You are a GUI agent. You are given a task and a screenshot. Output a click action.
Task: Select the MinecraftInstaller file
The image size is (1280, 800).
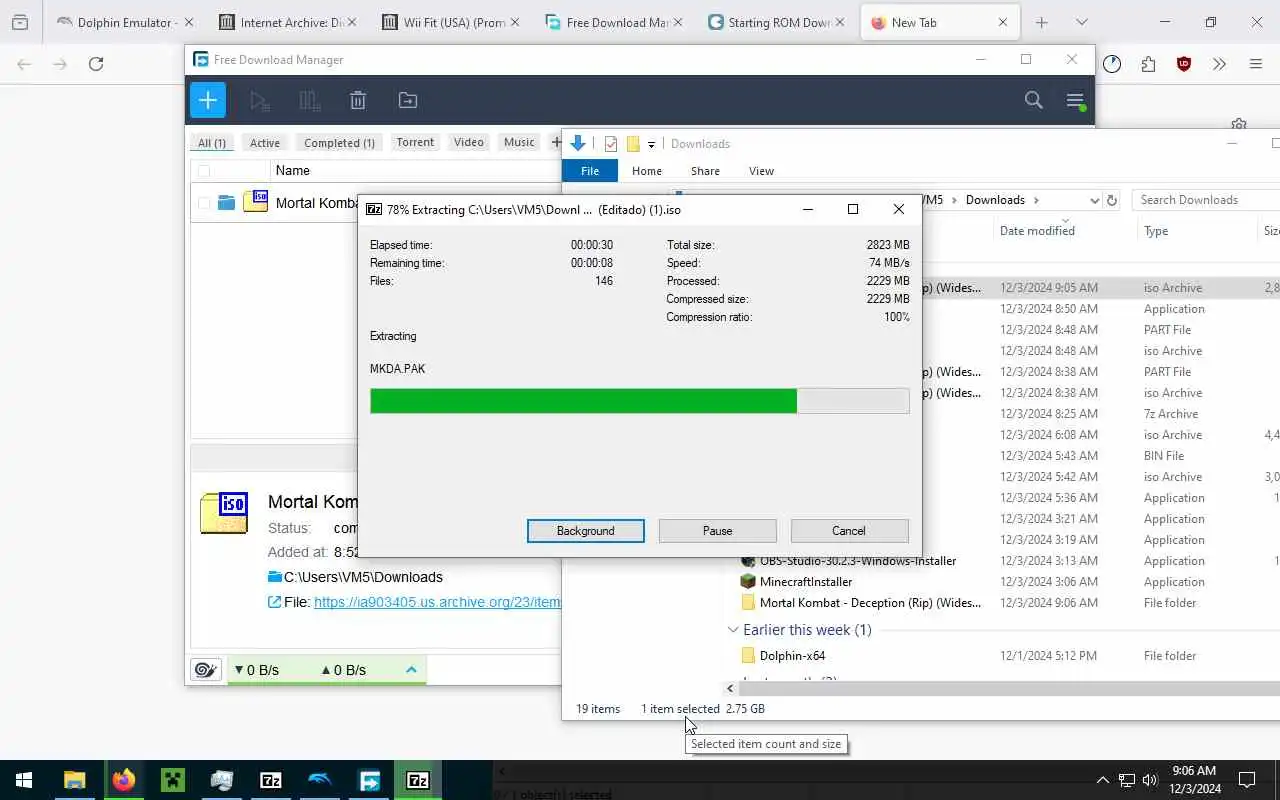[x=806, y=582]
